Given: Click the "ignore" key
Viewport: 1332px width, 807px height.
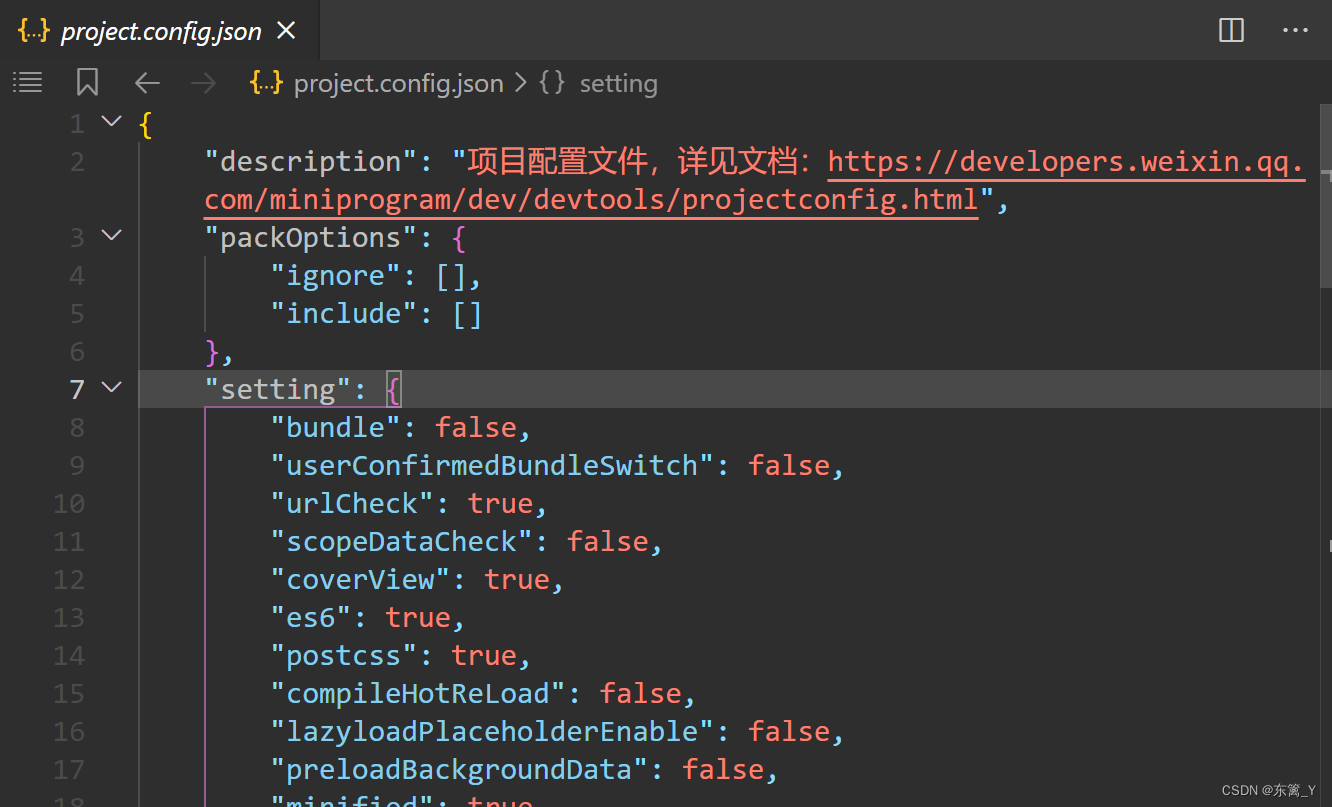Looking at the screenshot, I should 337,275.
